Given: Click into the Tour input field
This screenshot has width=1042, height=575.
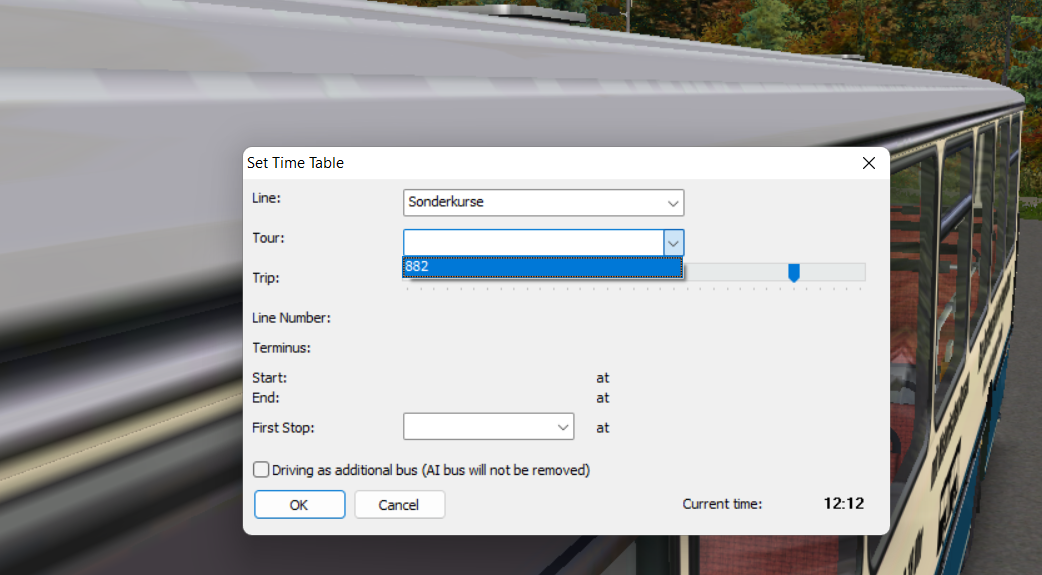Looking at the screenshot, I should coord(533,243).
